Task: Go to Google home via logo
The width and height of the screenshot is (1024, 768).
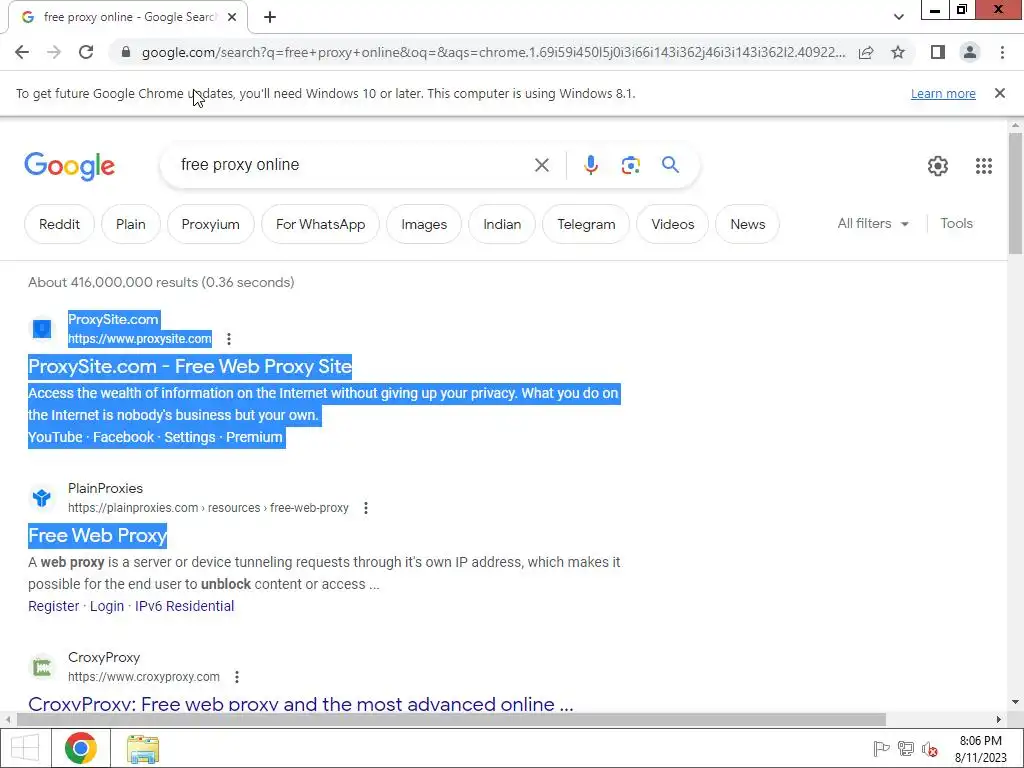Action: [69, 166]
